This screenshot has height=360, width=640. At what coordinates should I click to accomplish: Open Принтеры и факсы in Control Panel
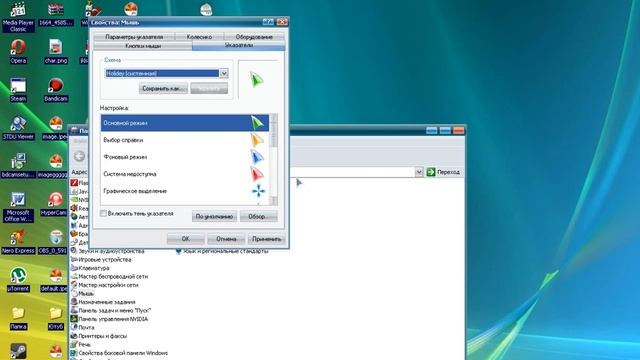point(99,336)
